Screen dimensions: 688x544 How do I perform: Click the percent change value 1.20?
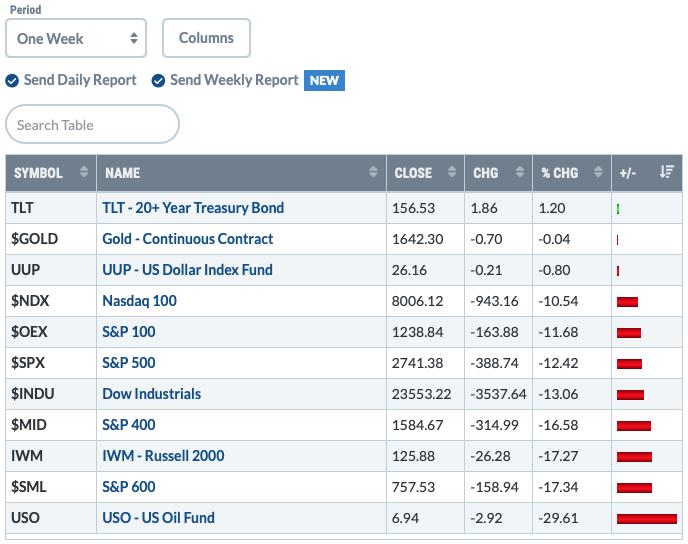click(x=552, y=208)
